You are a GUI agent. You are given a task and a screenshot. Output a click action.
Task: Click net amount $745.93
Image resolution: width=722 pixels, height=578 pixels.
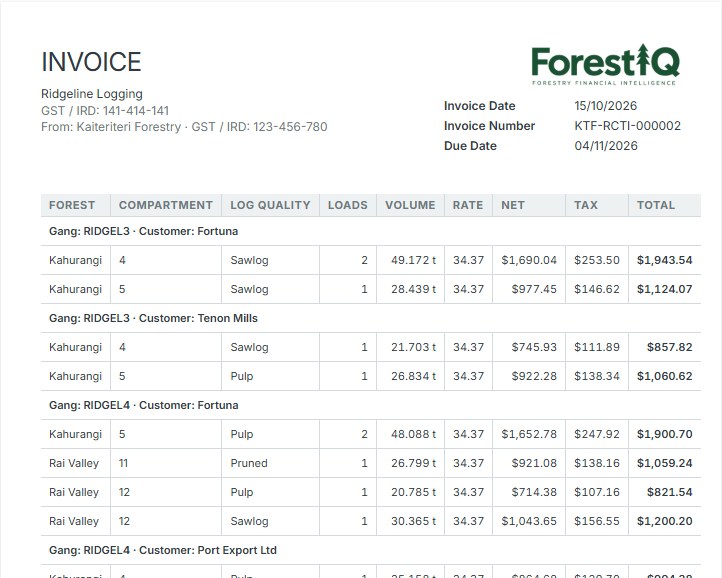pos(534,347)
